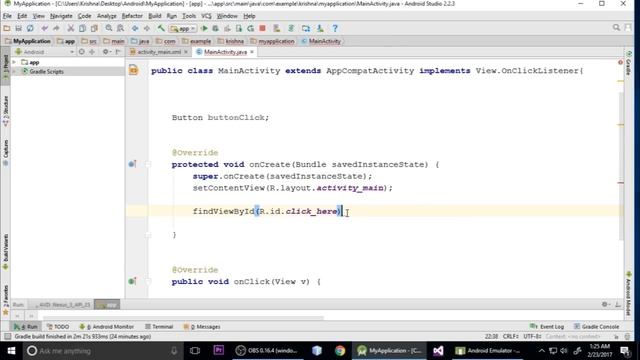Open the TODO tool window
640x360 pixels.
58,327
